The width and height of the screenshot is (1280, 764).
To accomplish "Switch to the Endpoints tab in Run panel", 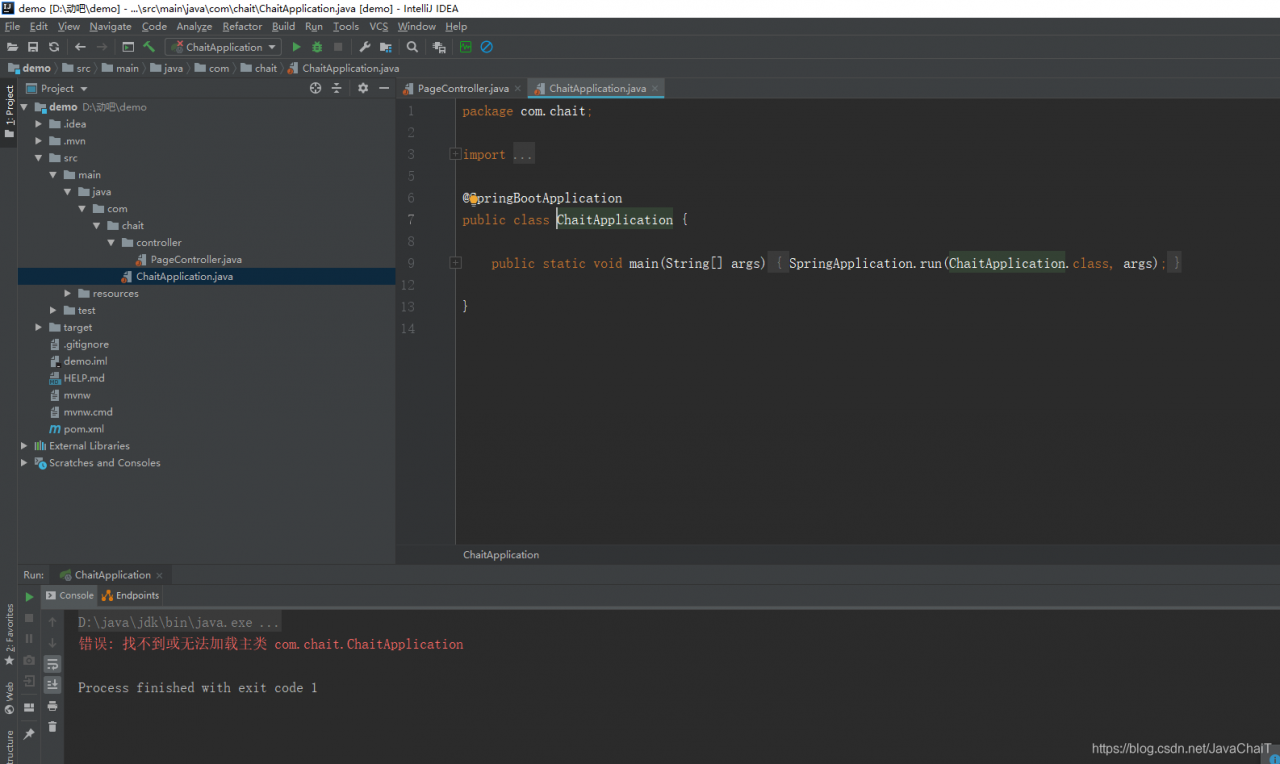I will pyautogui.click(x=131, y=595).
